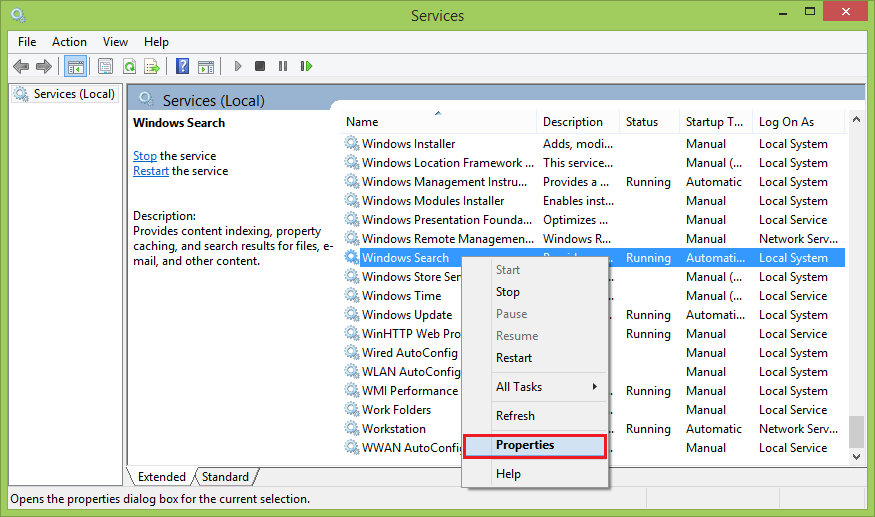Sort by the Log On As column header

[x=799, y=122]
